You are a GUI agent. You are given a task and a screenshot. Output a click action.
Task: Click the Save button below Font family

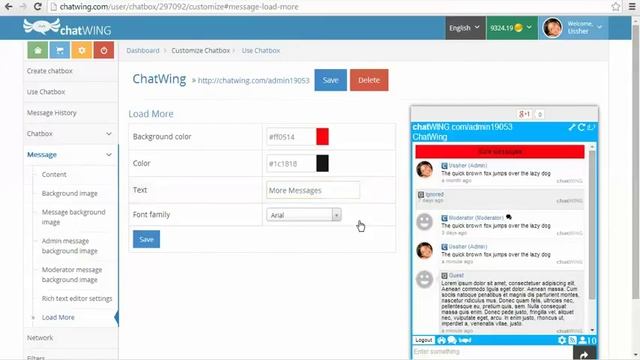[x=147, y=239]
